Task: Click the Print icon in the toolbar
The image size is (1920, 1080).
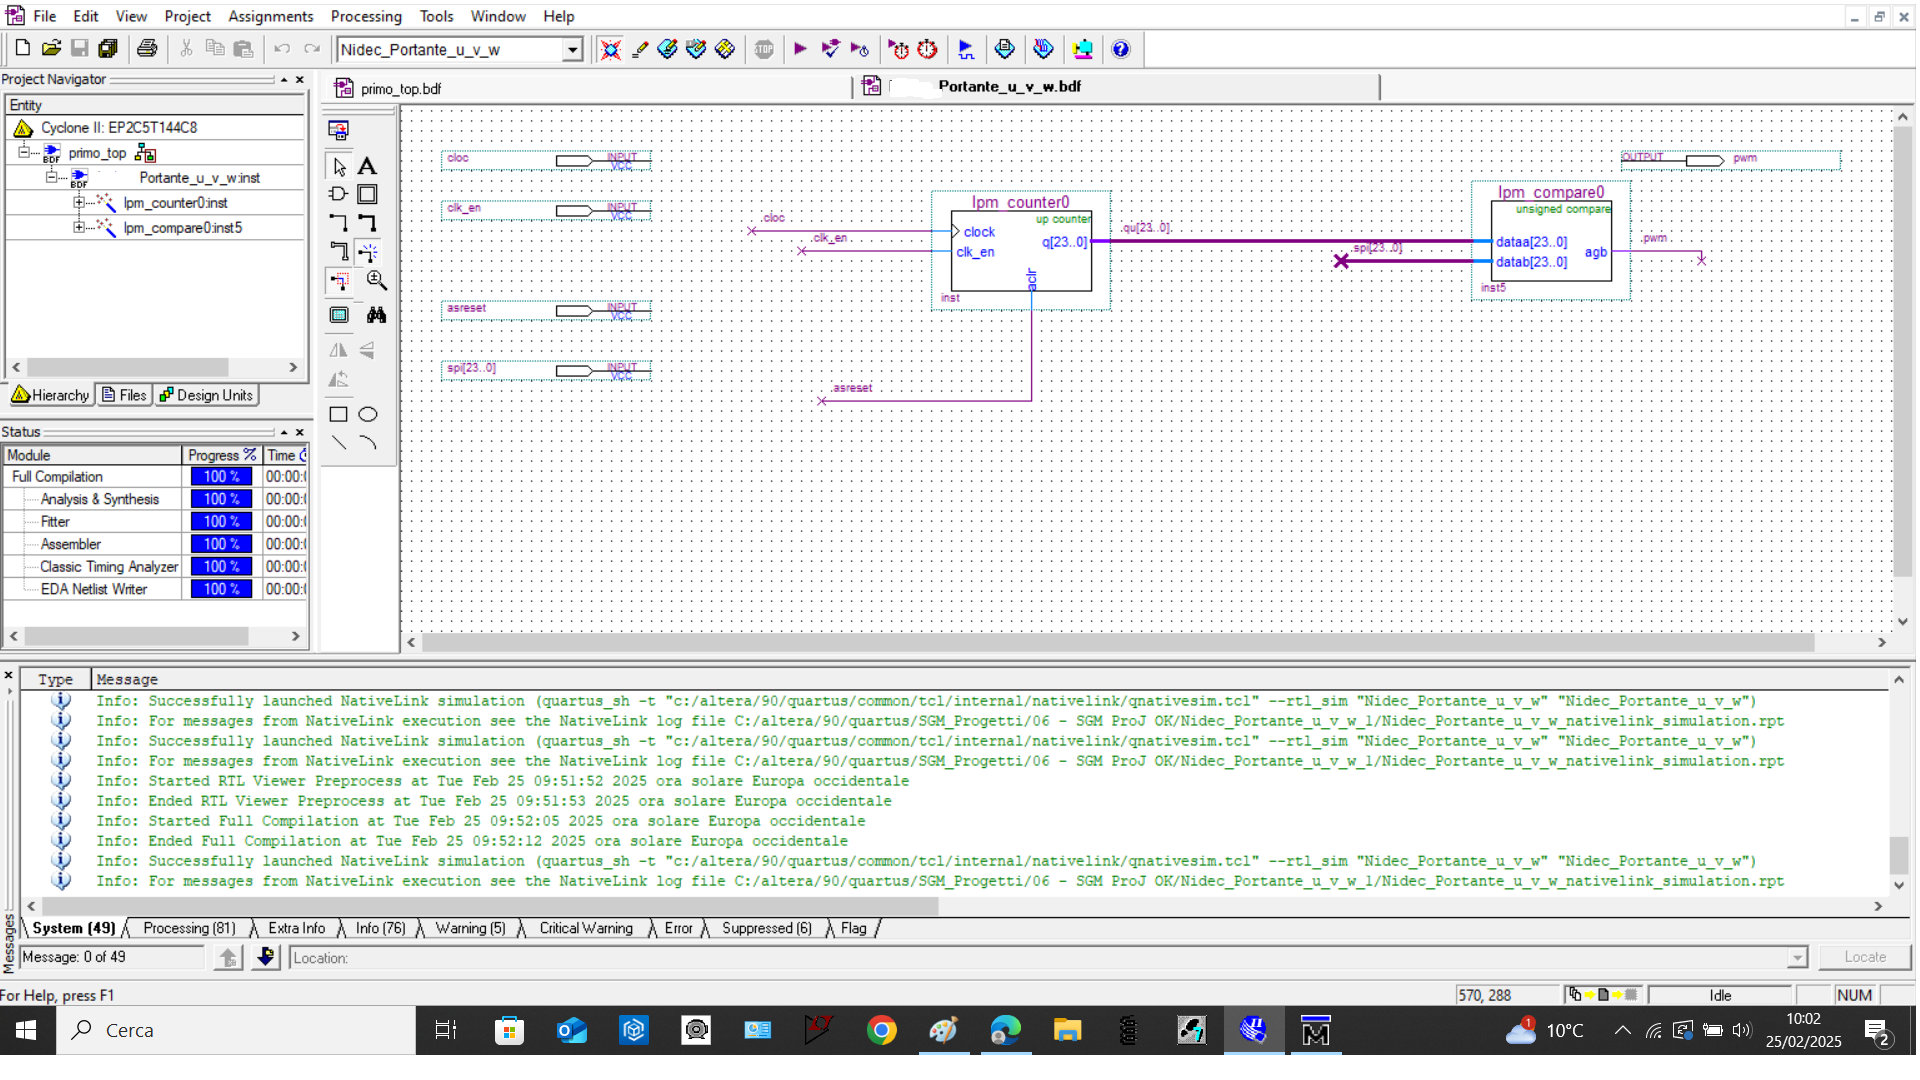Action: tap(147, 49)
